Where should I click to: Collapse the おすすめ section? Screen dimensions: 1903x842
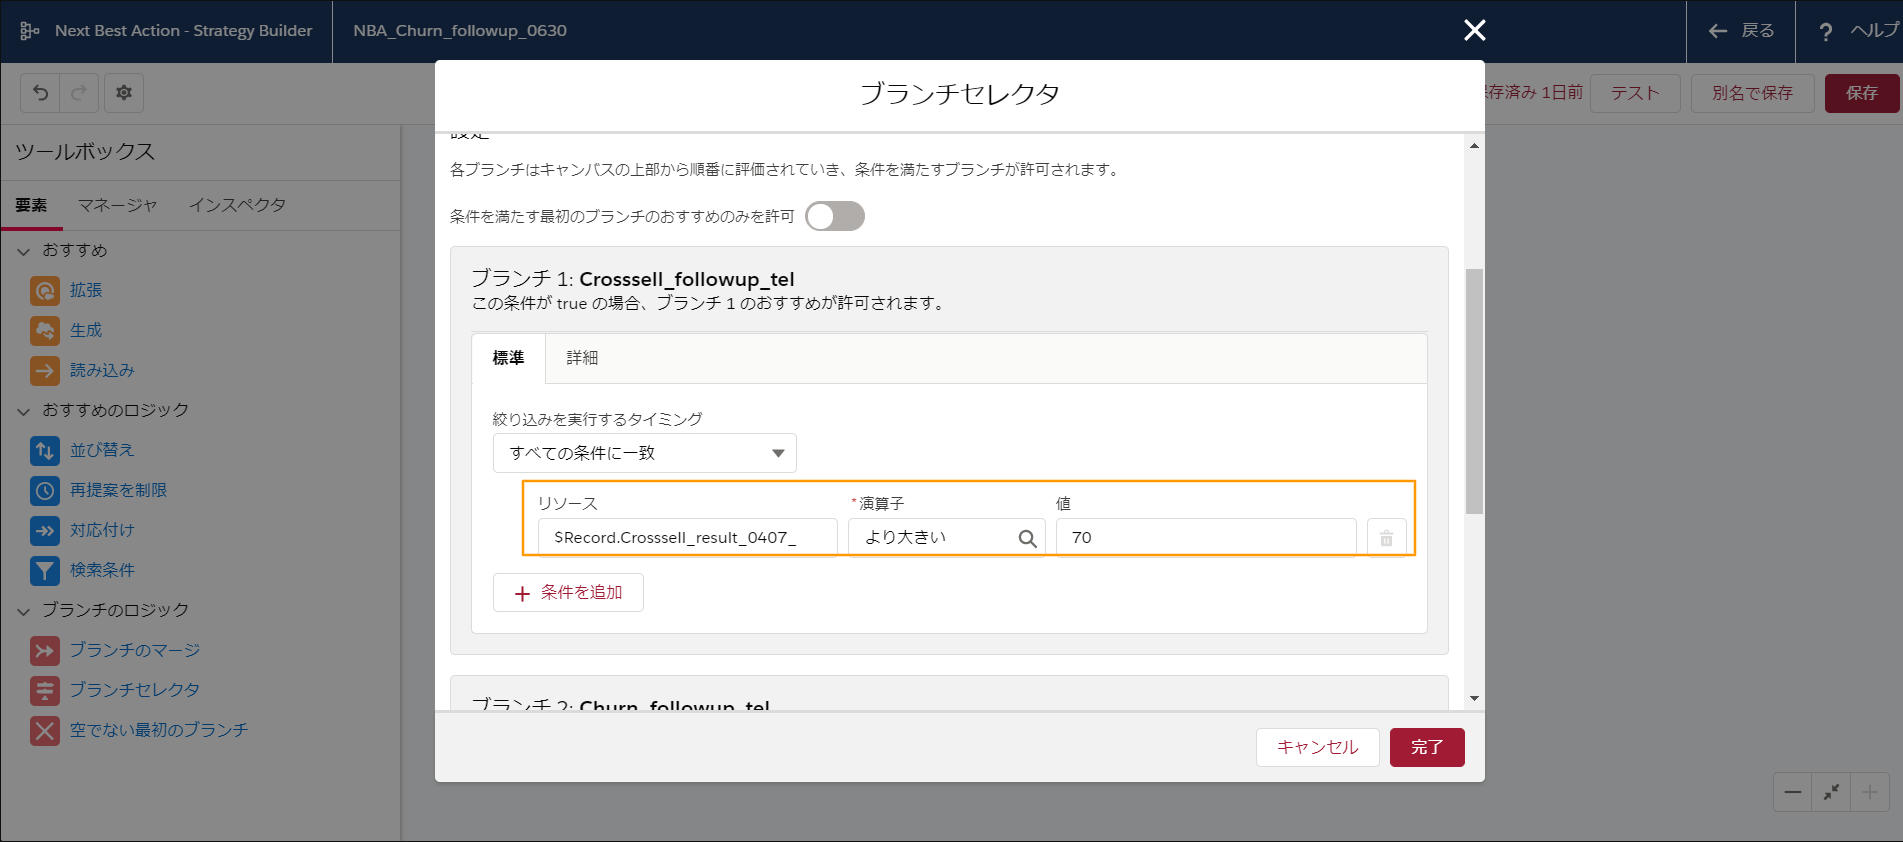pos(24,251)
